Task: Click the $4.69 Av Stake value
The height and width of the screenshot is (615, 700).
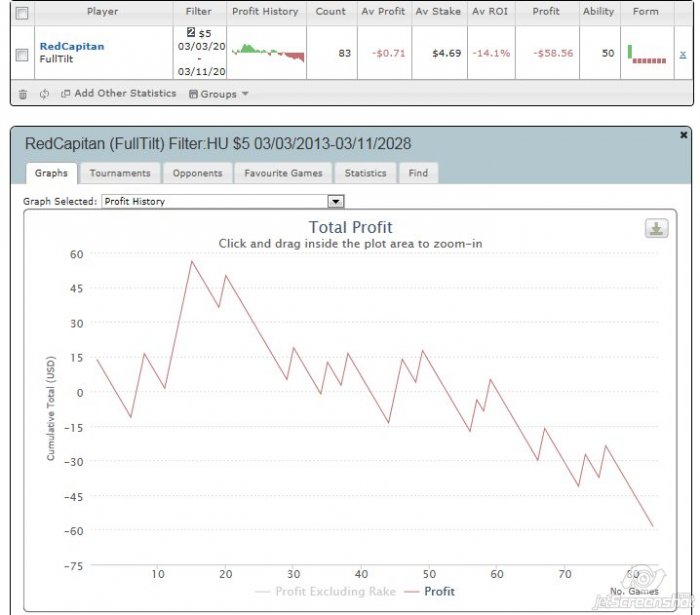Action: [446, 53]
